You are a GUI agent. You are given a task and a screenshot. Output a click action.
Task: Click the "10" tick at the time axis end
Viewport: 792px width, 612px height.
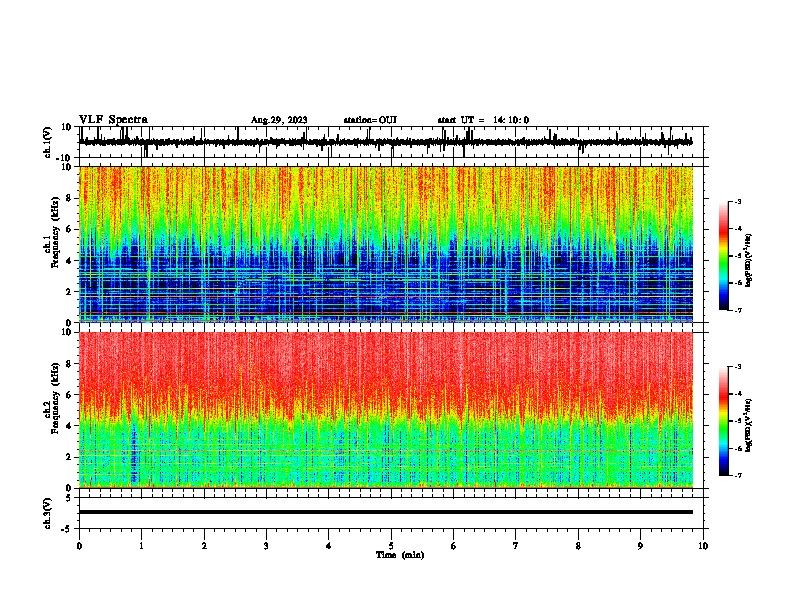coord(703,546)
